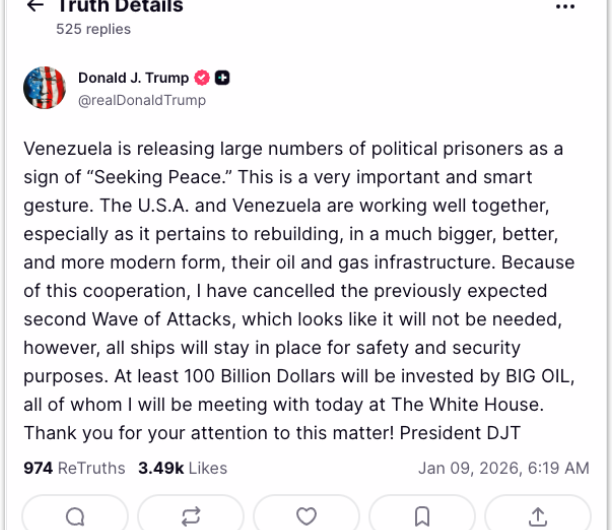This screenshot has width=612, height=530.
Task: Open the three-dot more options menu
Action: pos(565,6)
